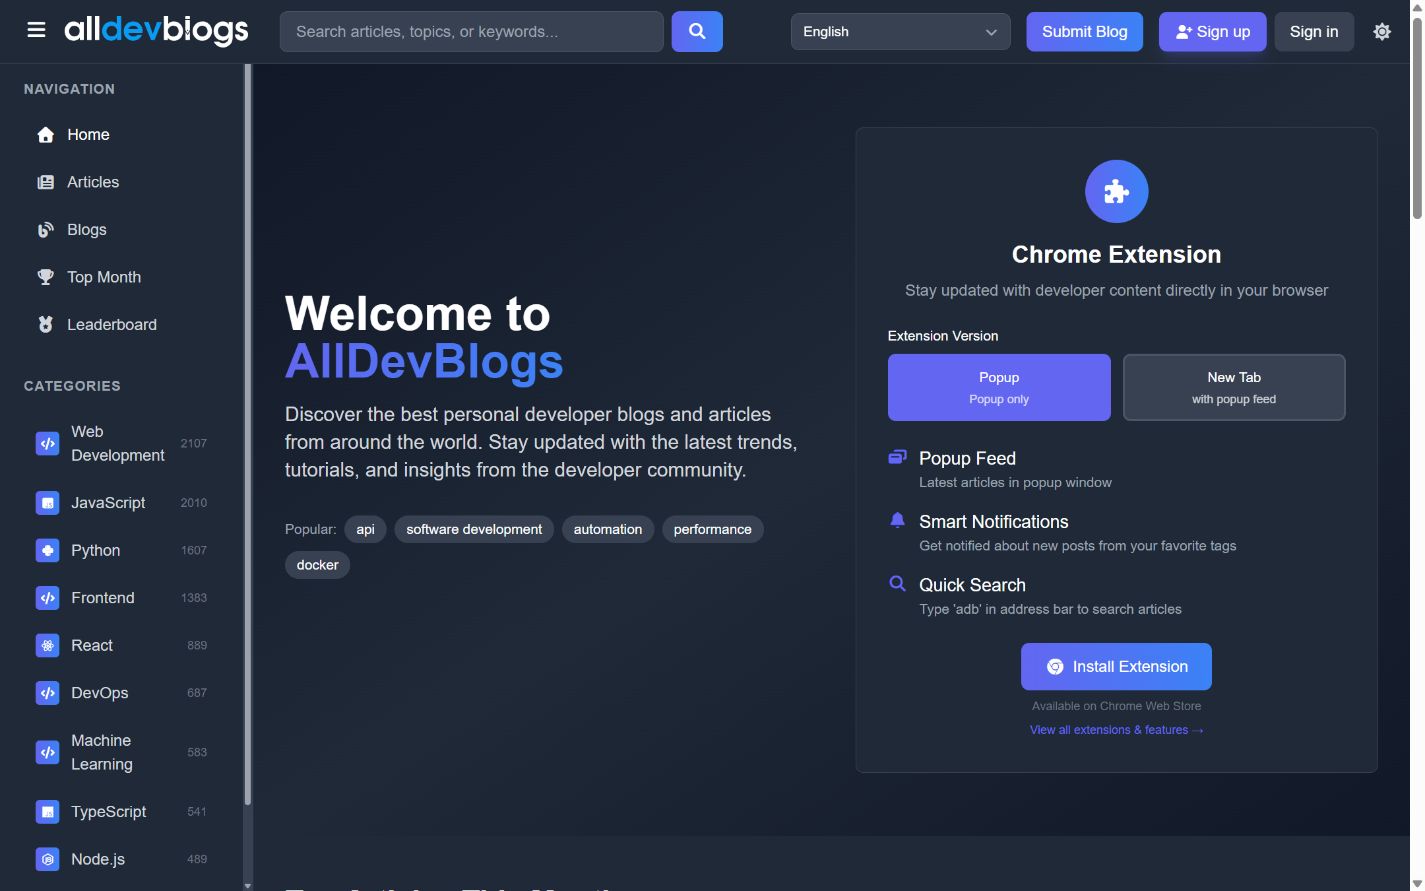
Task: Click the sidebar vertical scrollbar
Action: point(247,435)
